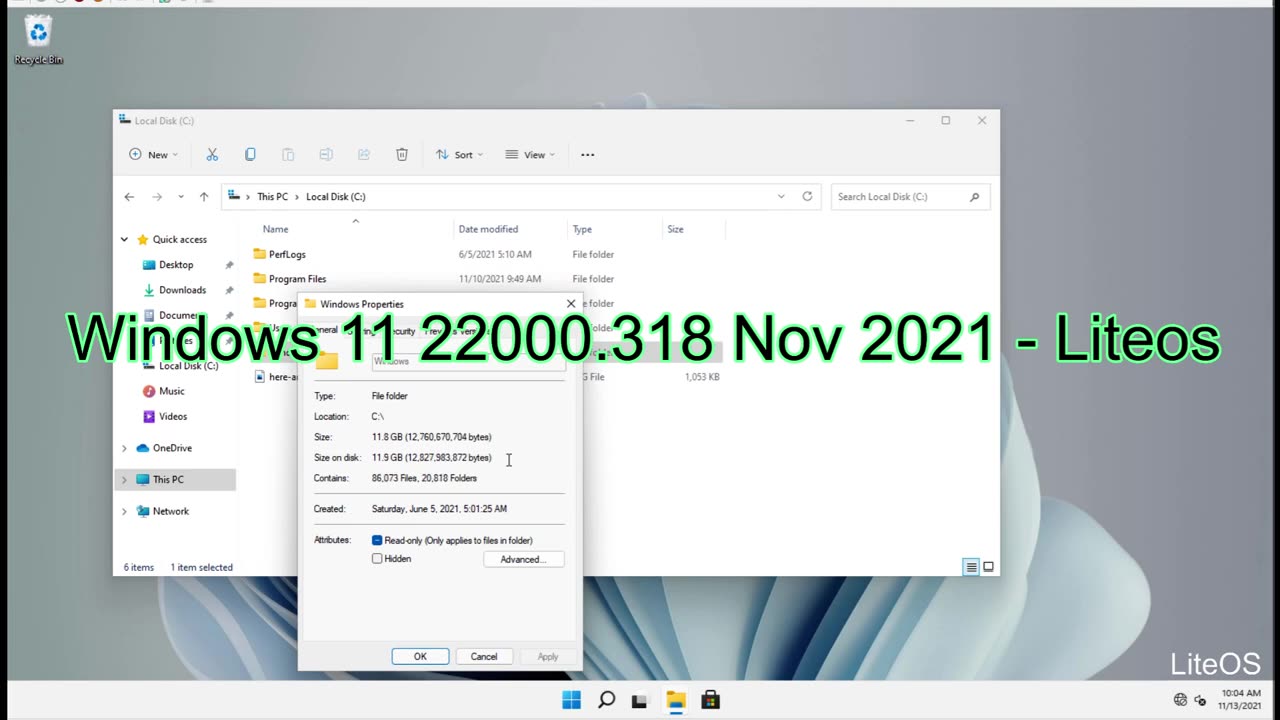Expand the Network tree node
The height and width of the screenshot is (720, 1280).
(x=124, y=511)
